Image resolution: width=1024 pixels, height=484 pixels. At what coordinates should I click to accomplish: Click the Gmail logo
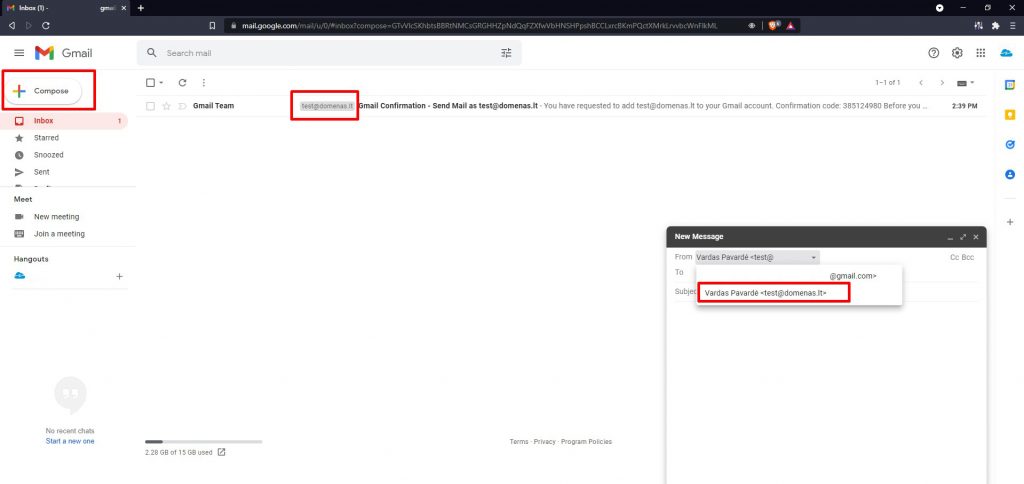pyautogui.click(x=63, y=53)
